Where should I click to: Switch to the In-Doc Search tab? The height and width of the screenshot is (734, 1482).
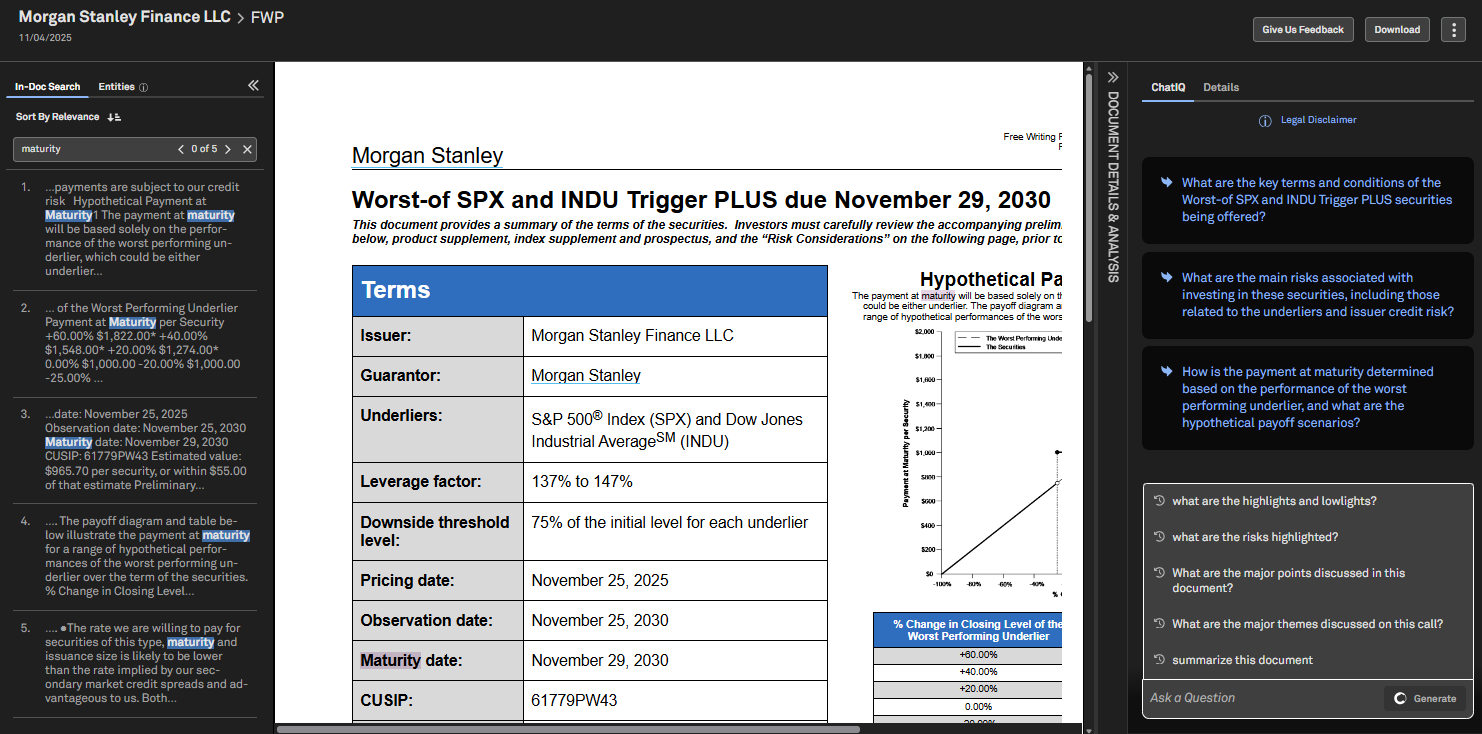[48, 87]
